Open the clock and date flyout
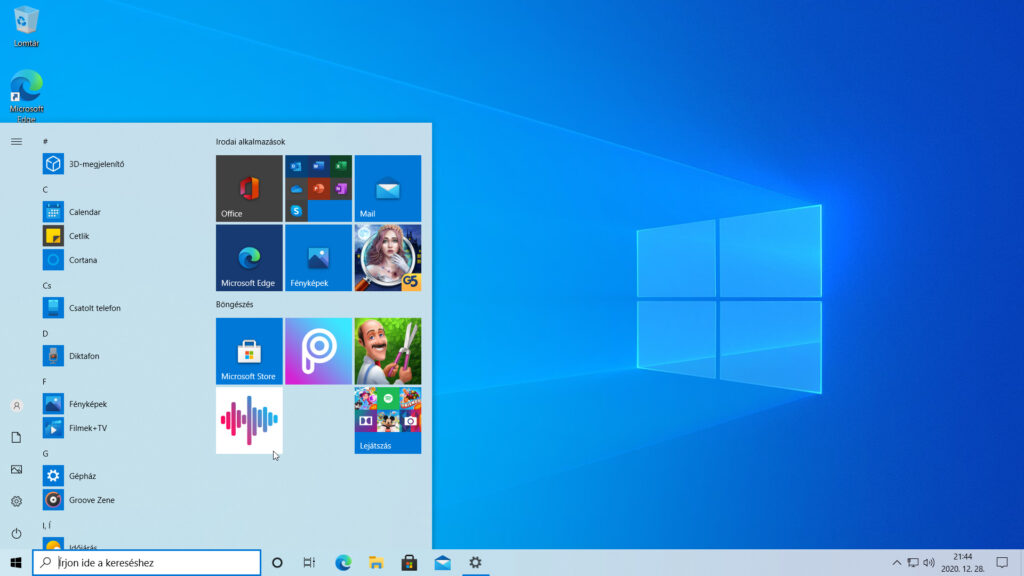 963,562
